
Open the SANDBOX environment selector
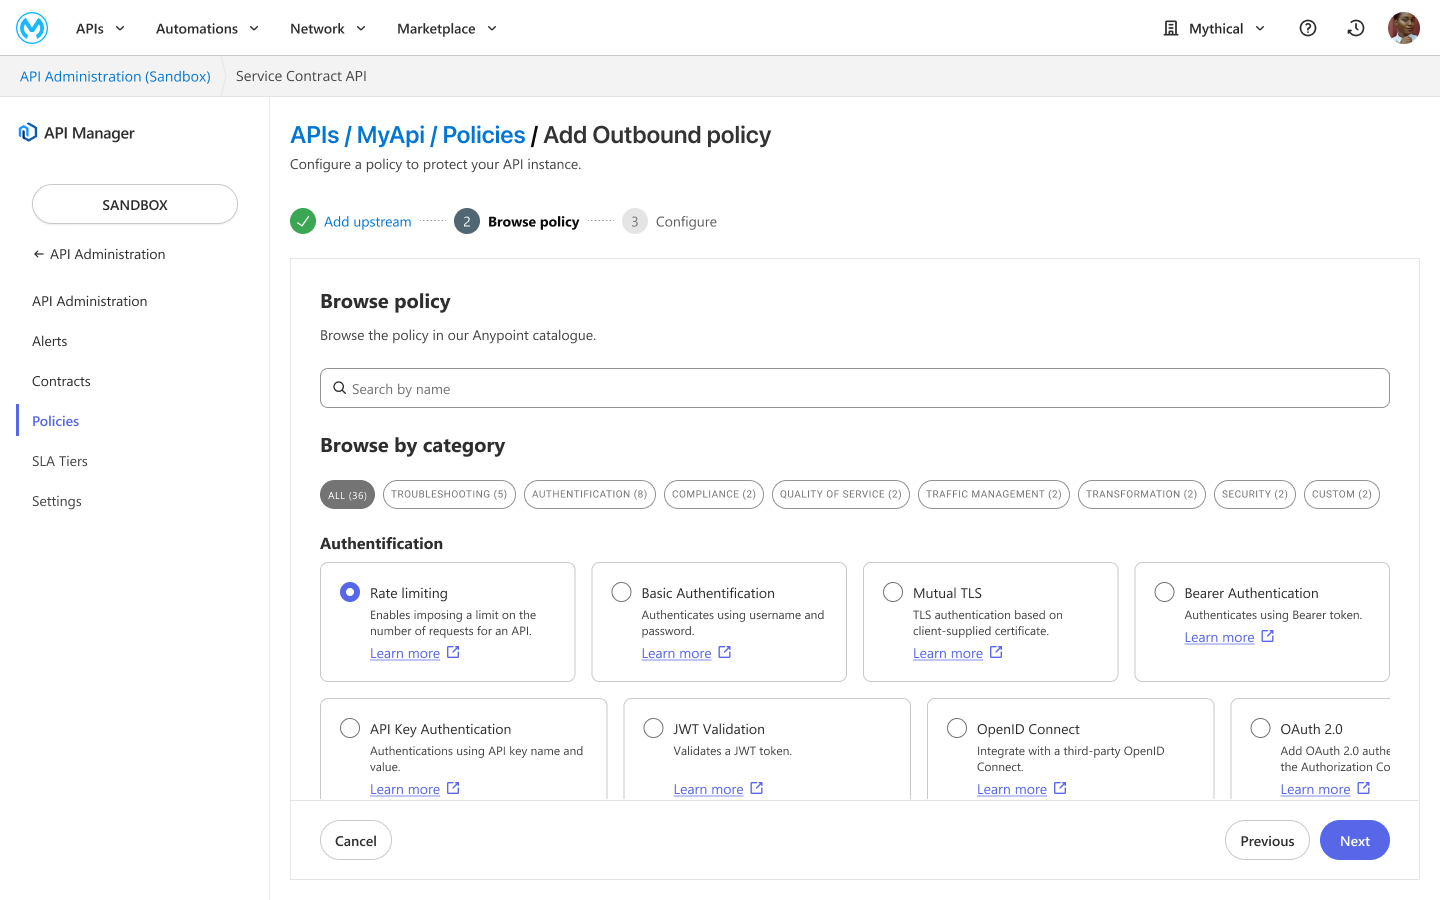[x=135, y=204]
